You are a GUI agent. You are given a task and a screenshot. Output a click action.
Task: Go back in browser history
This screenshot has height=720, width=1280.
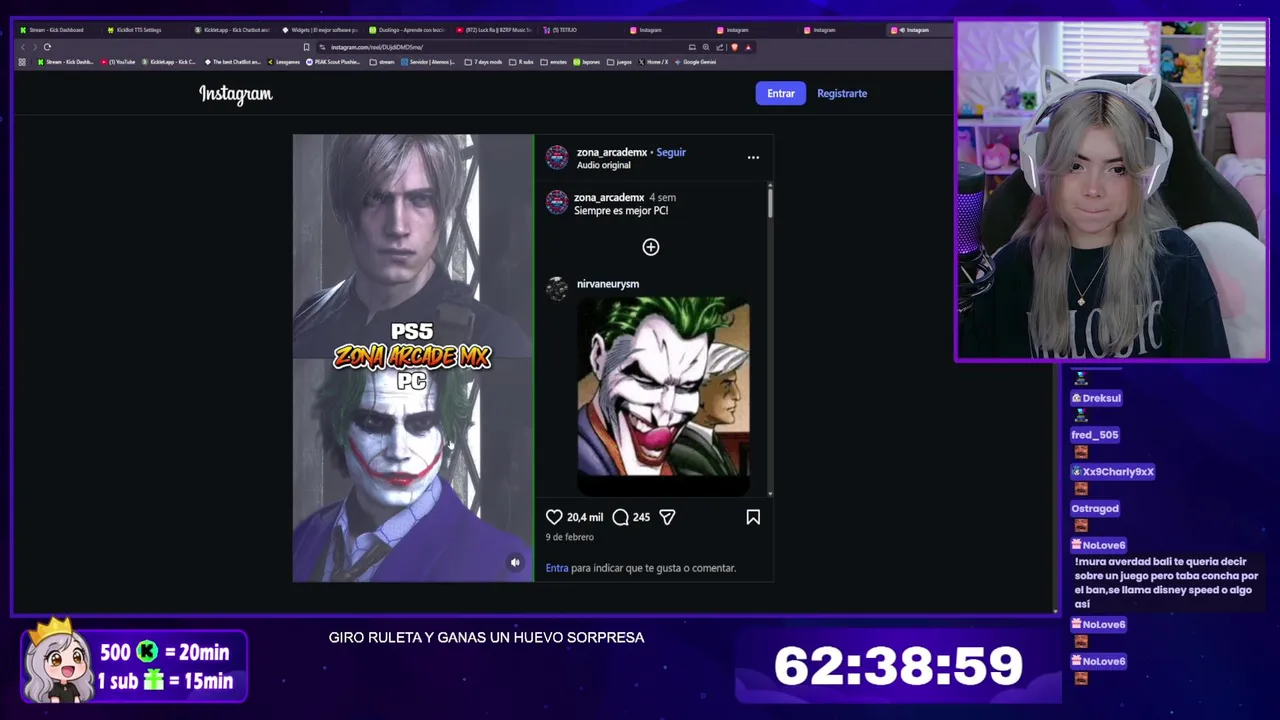pos(23,47)
